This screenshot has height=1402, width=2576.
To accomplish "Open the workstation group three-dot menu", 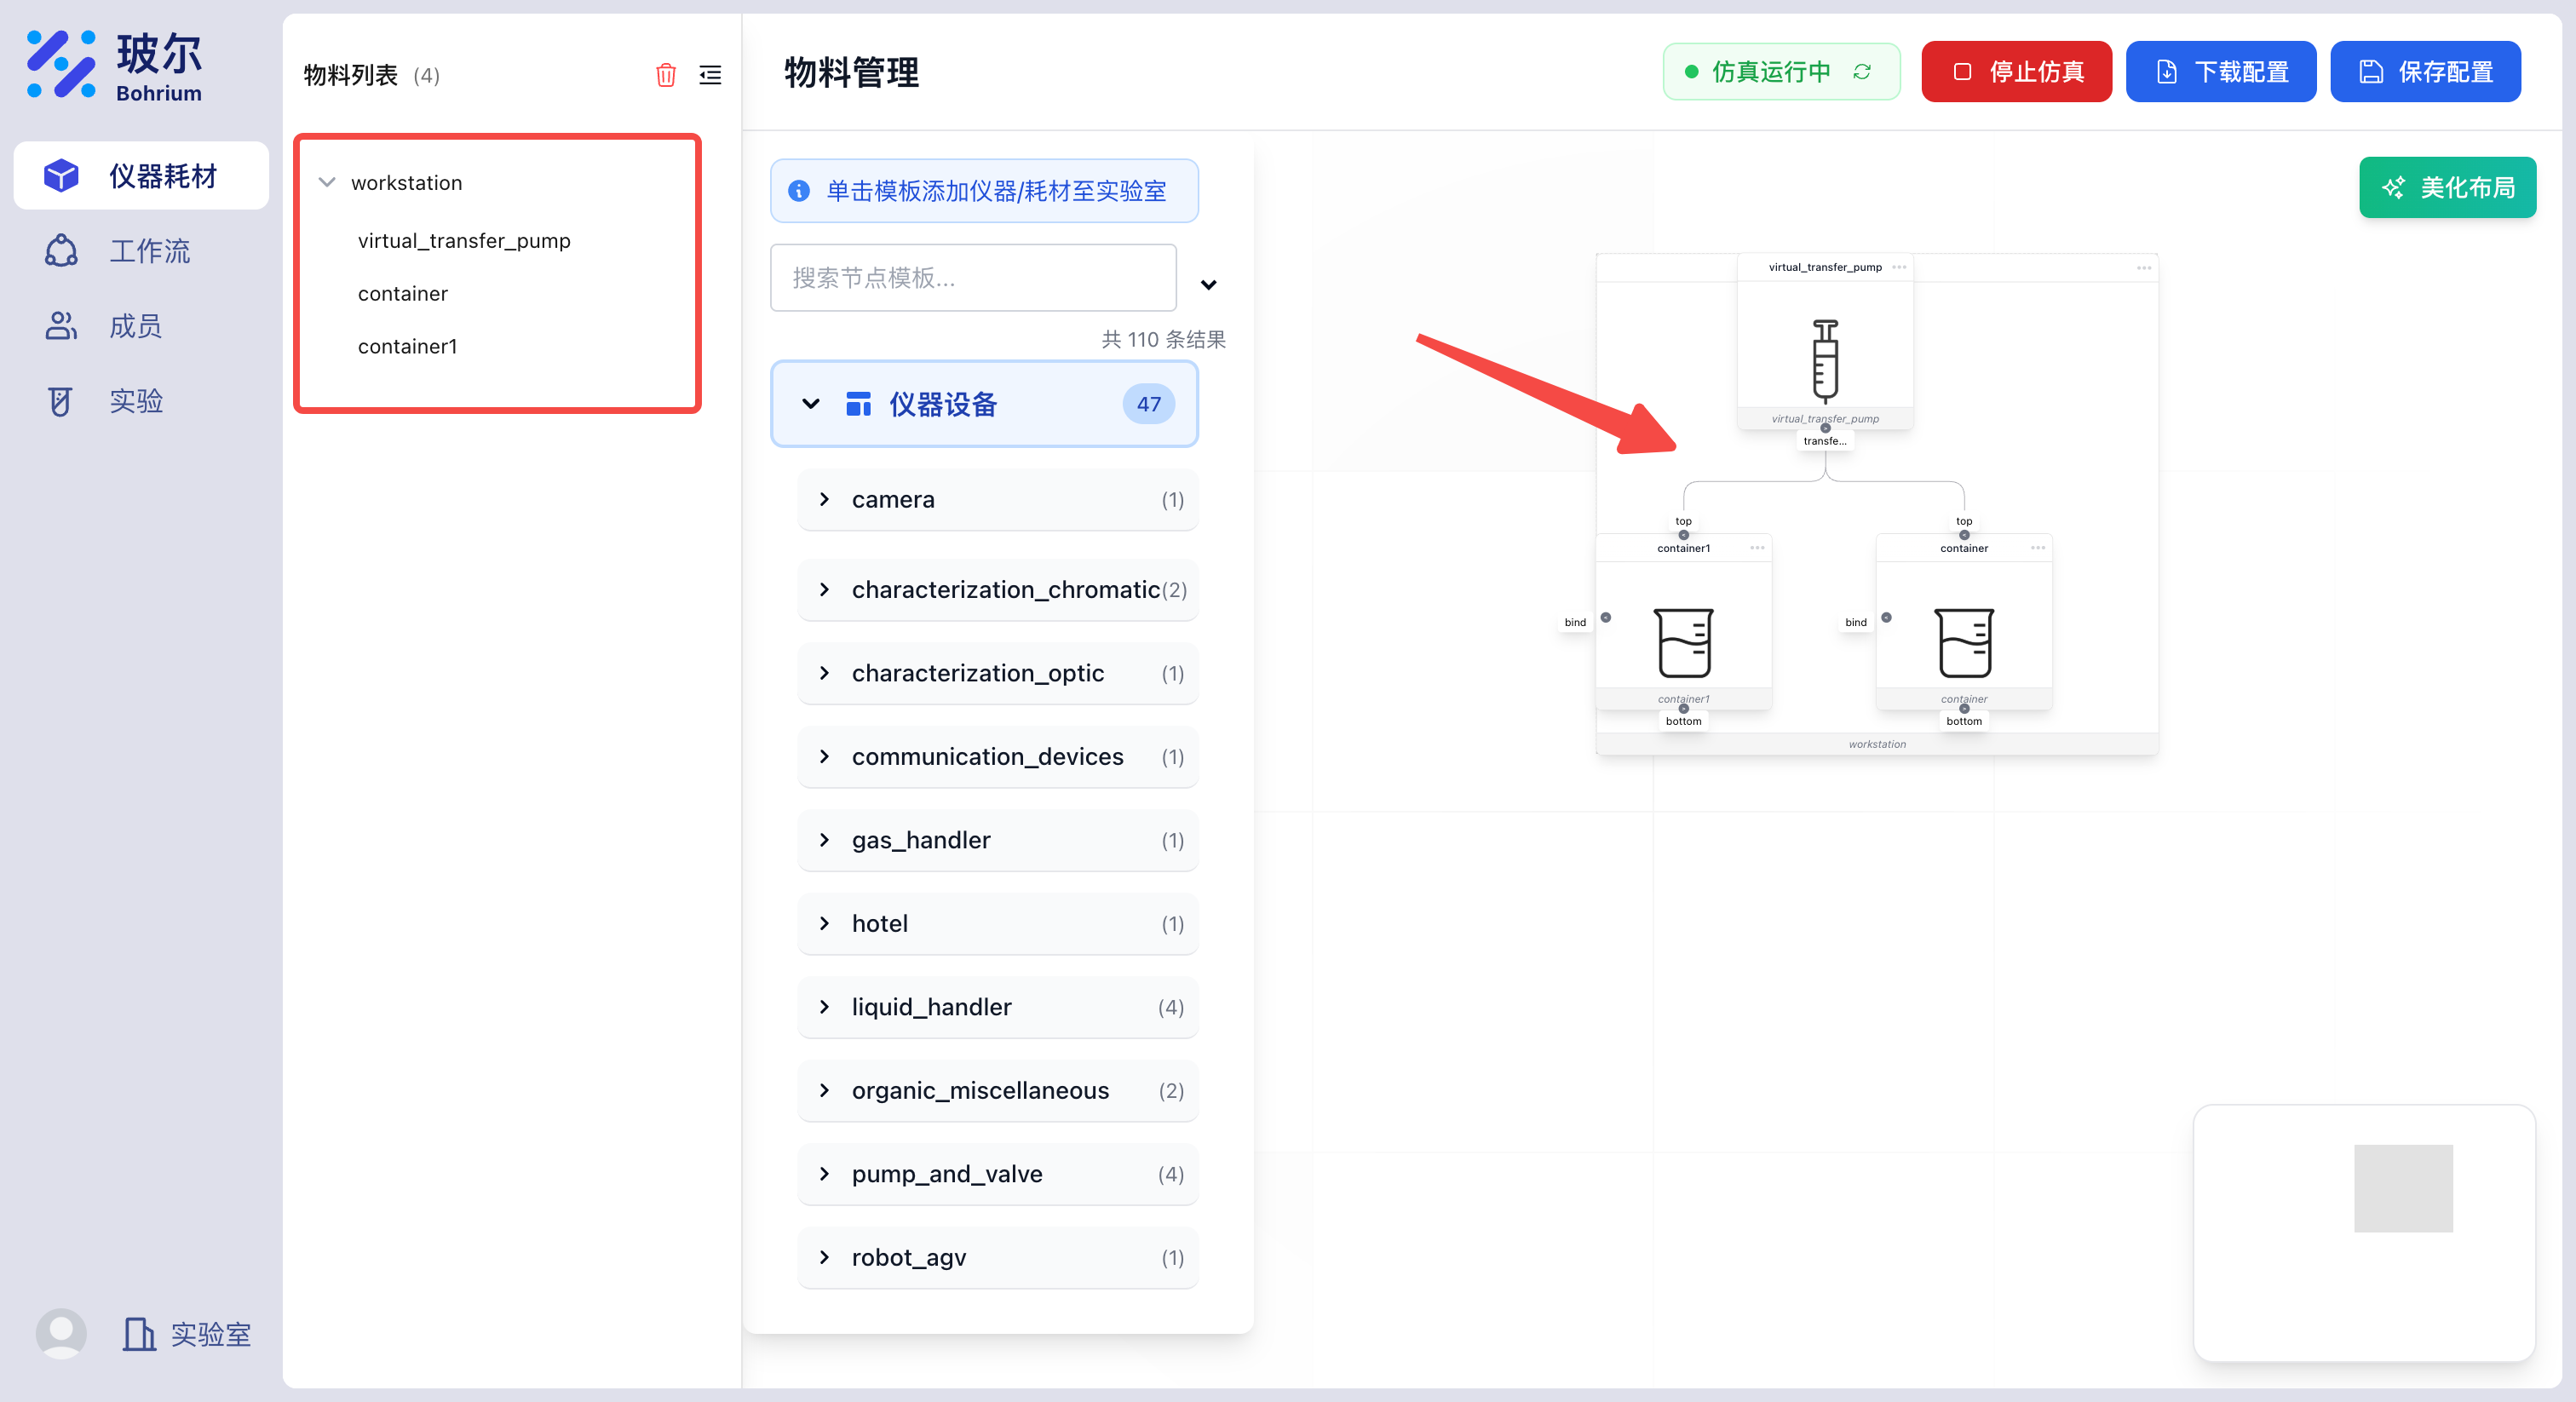I will [x=2144, y=268].
